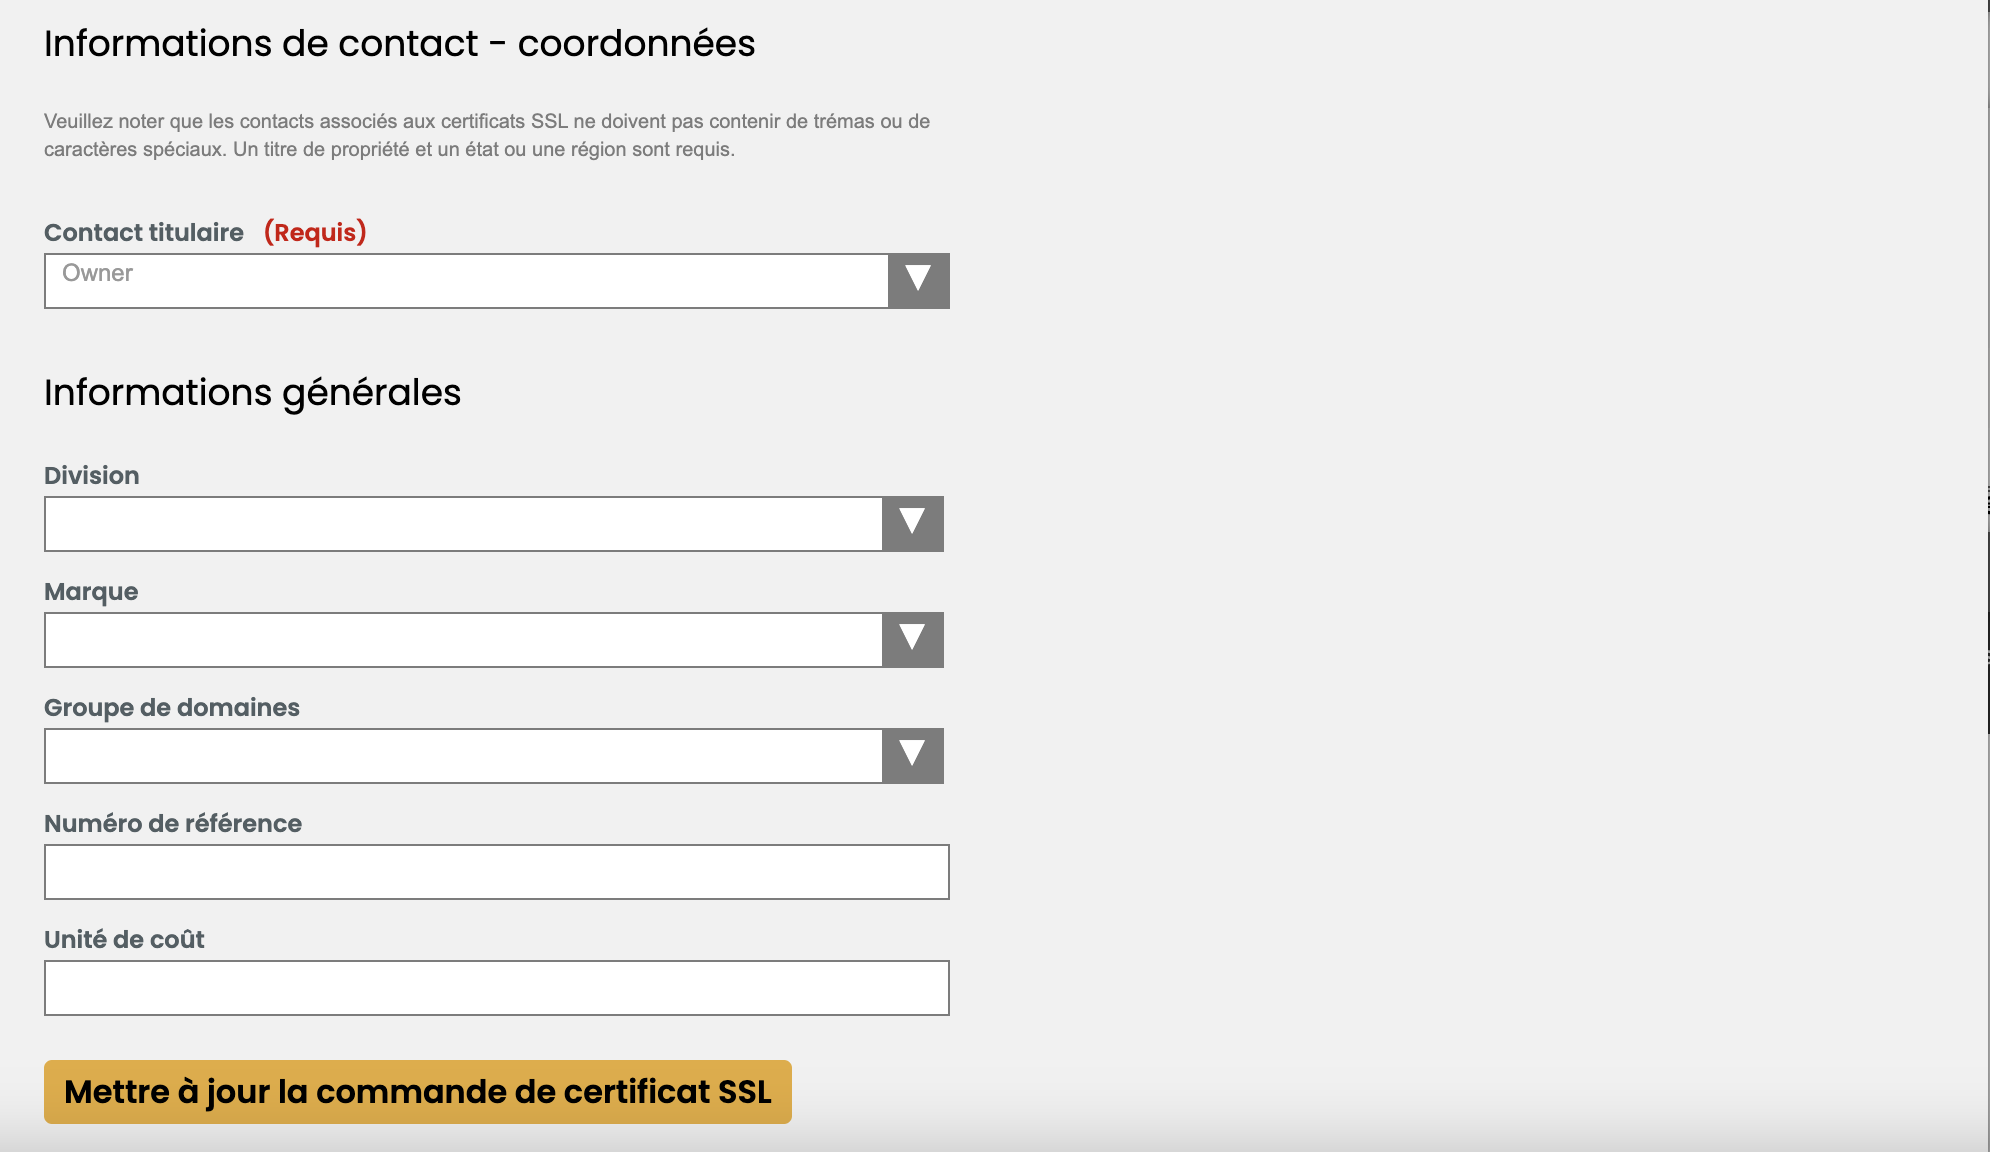Open the Division dropdown arrow
1990x1152 pixels.
pos(912,524)
